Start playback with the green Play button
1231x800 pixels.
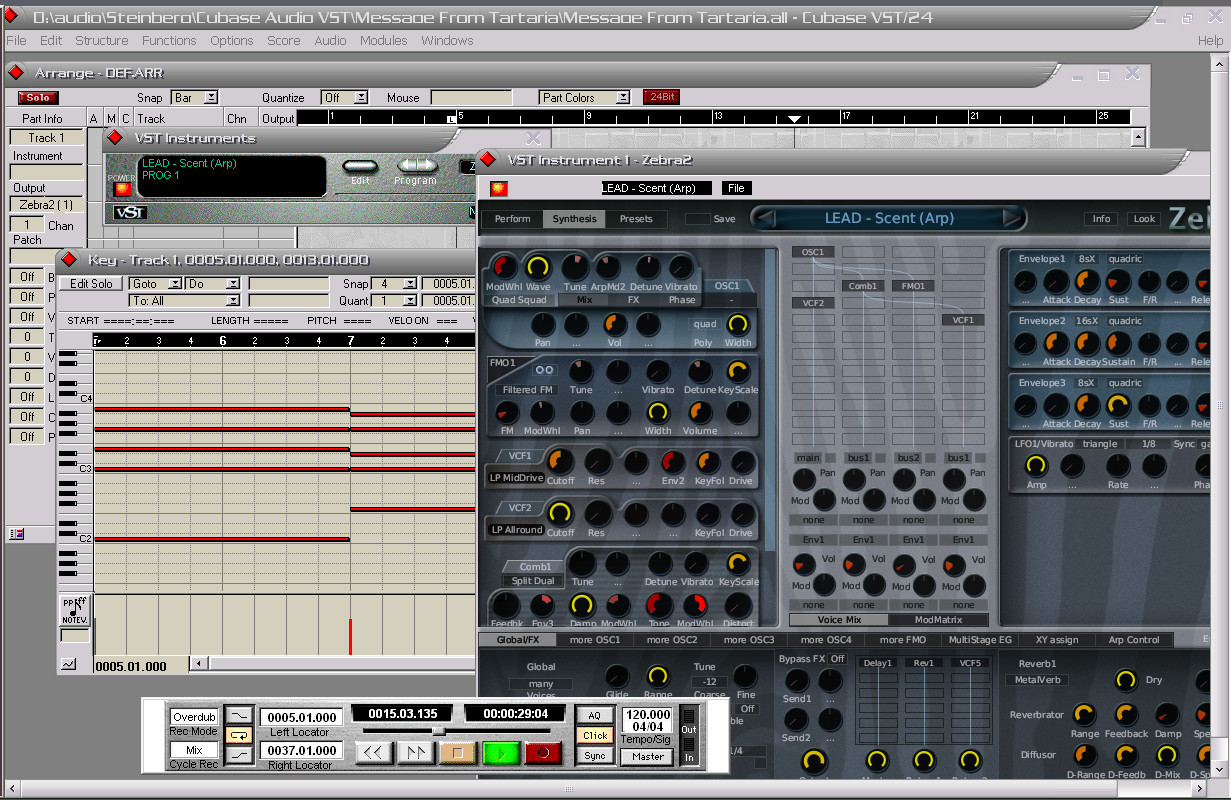coord(501,753)
